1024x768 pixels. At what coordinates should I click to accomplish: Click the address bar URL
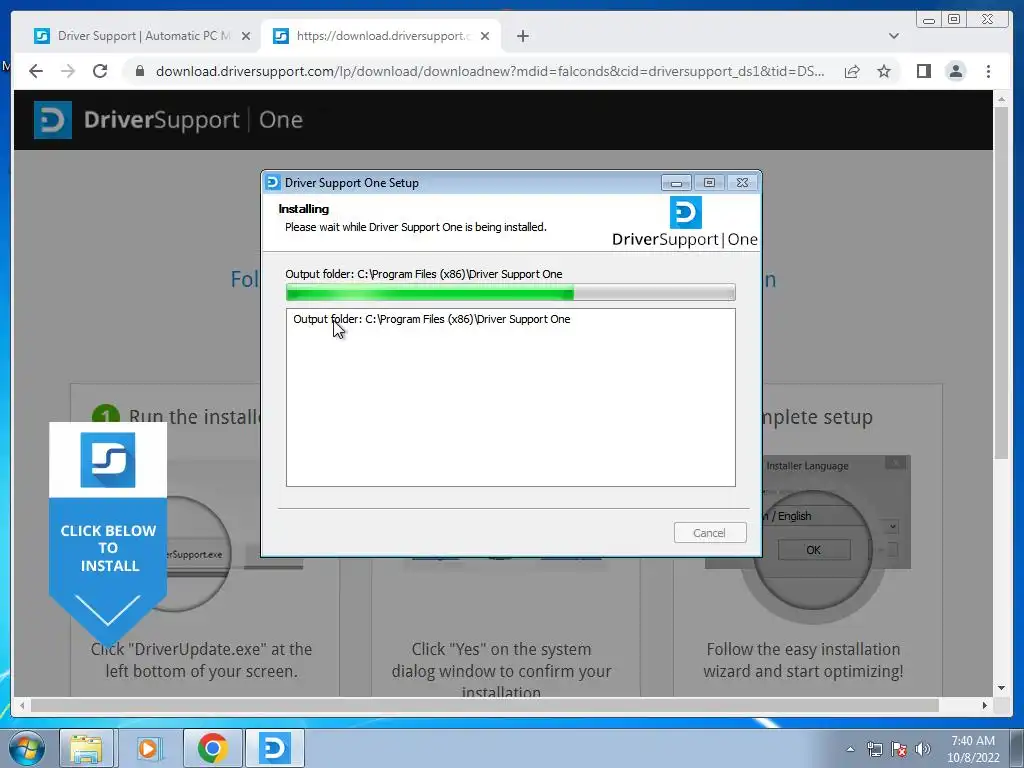[x=490, y=71]
